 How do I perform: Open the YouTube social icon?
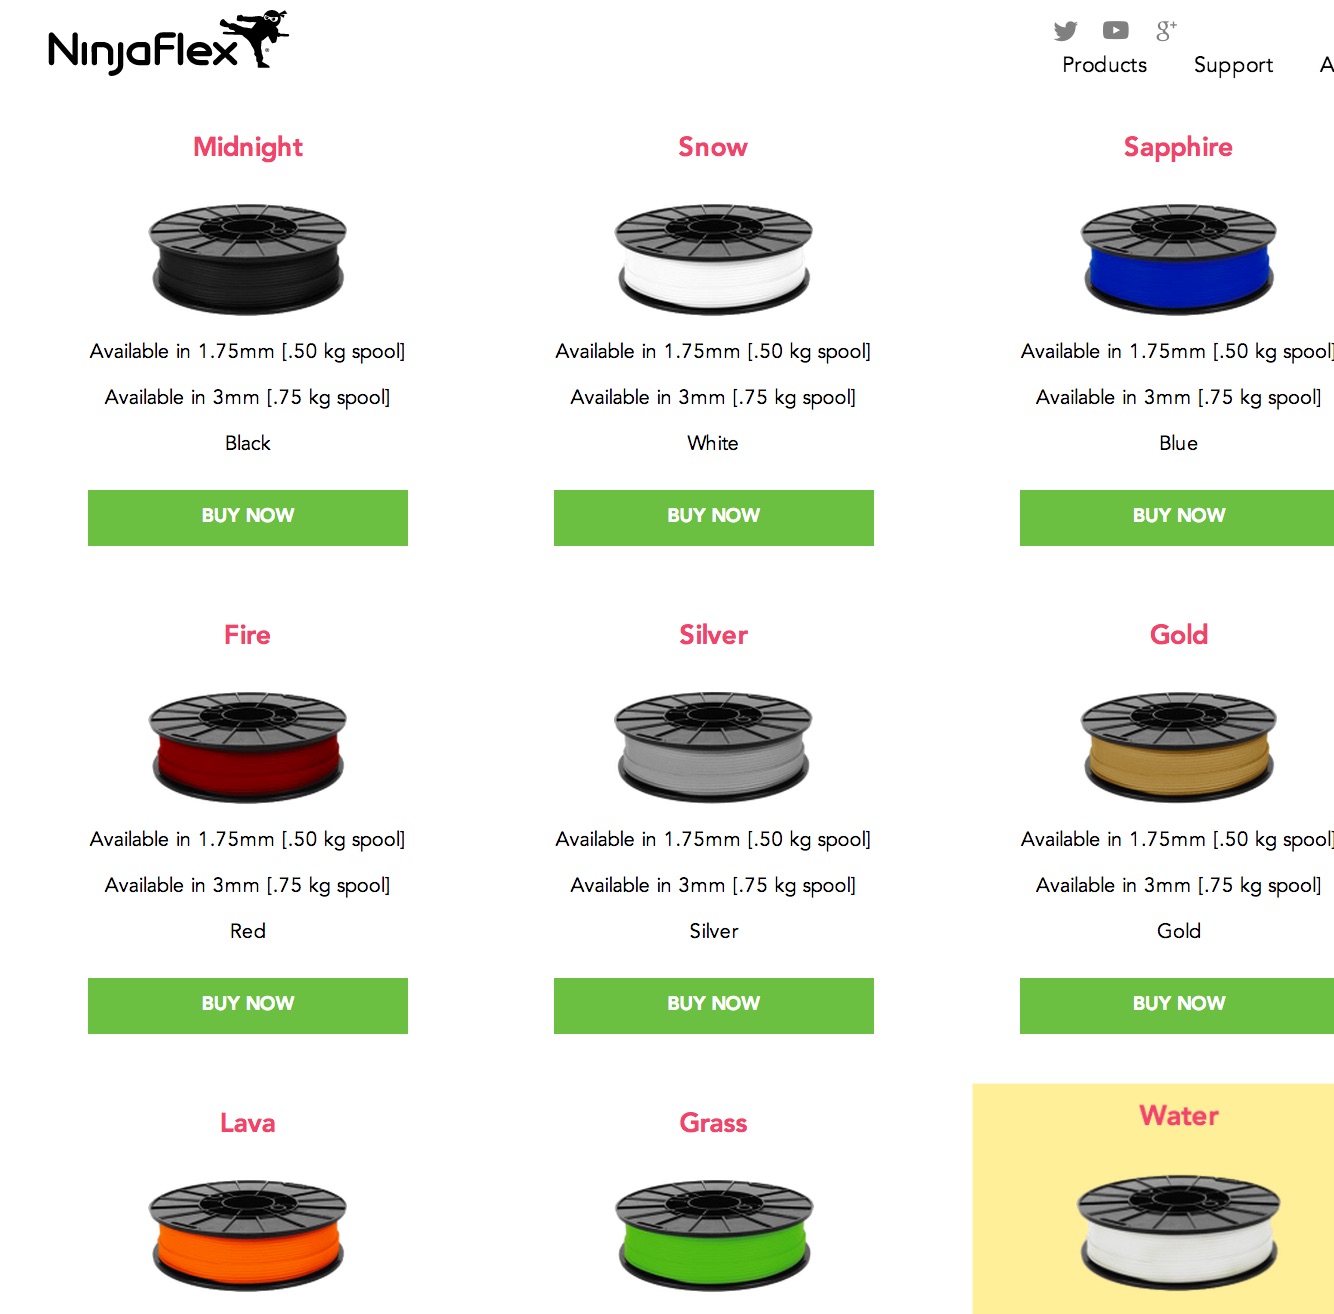[x=1115, y=31]
